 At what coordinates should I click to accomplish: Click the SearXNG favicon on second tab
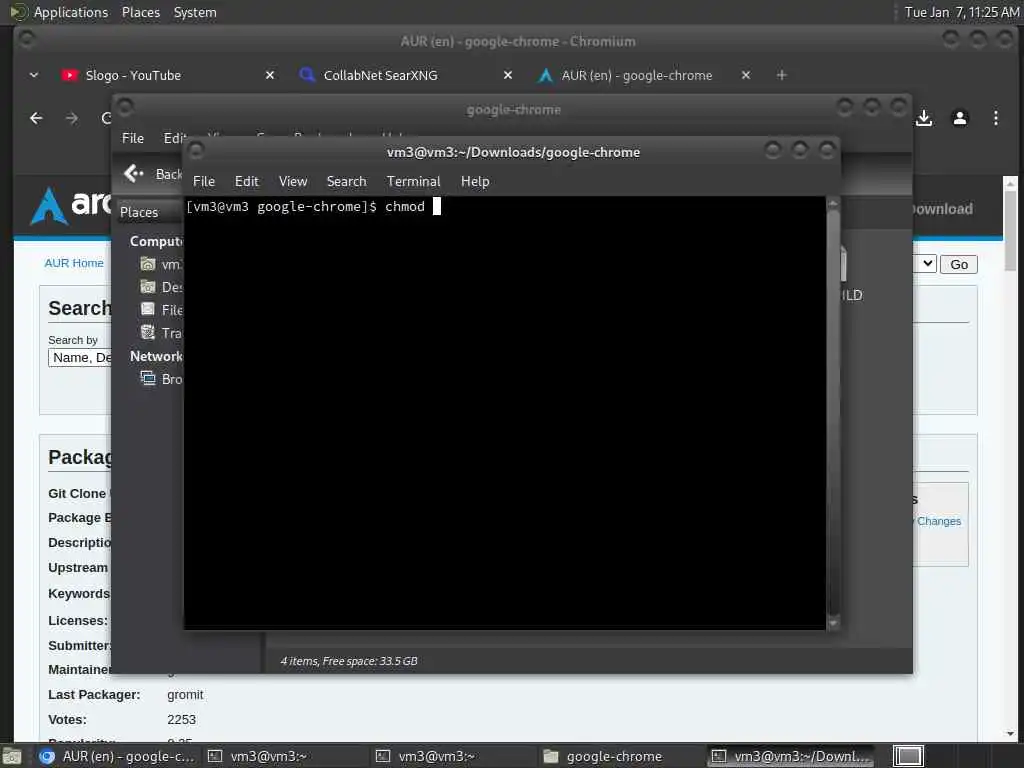[x=307, y=75]
